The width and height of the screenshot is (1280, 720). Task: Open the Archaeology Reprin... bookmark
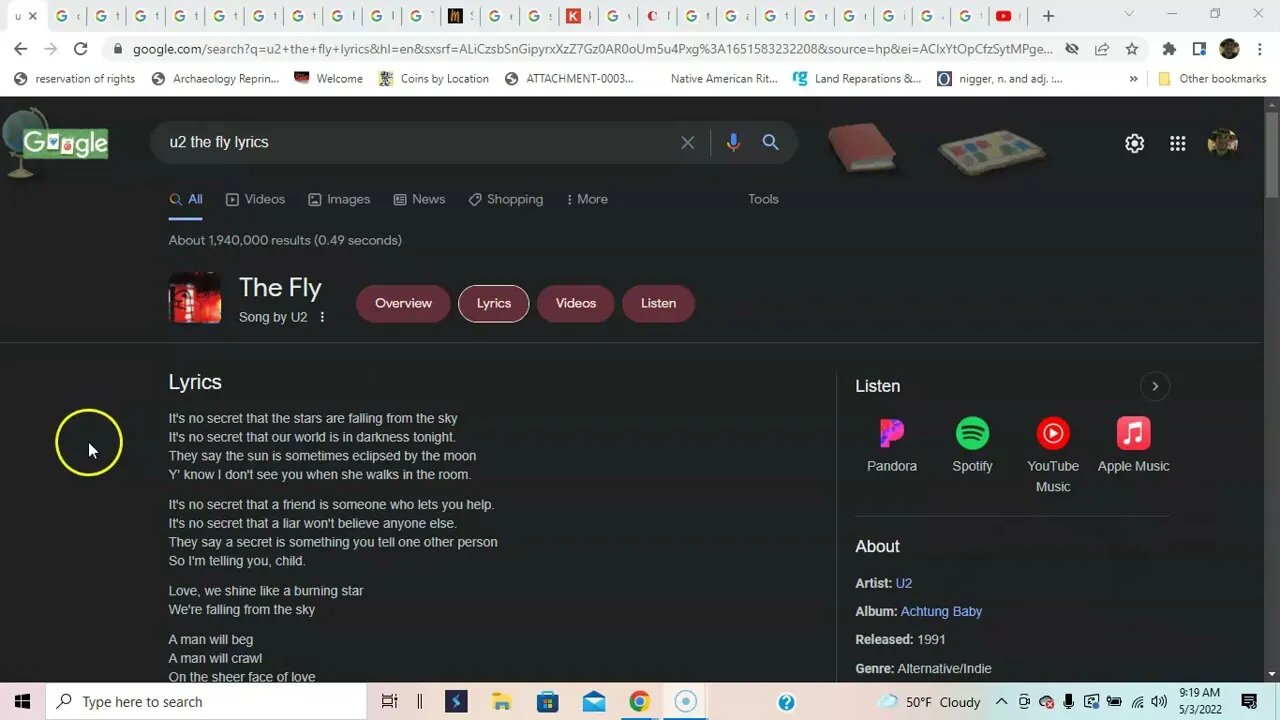click(215, 79)
